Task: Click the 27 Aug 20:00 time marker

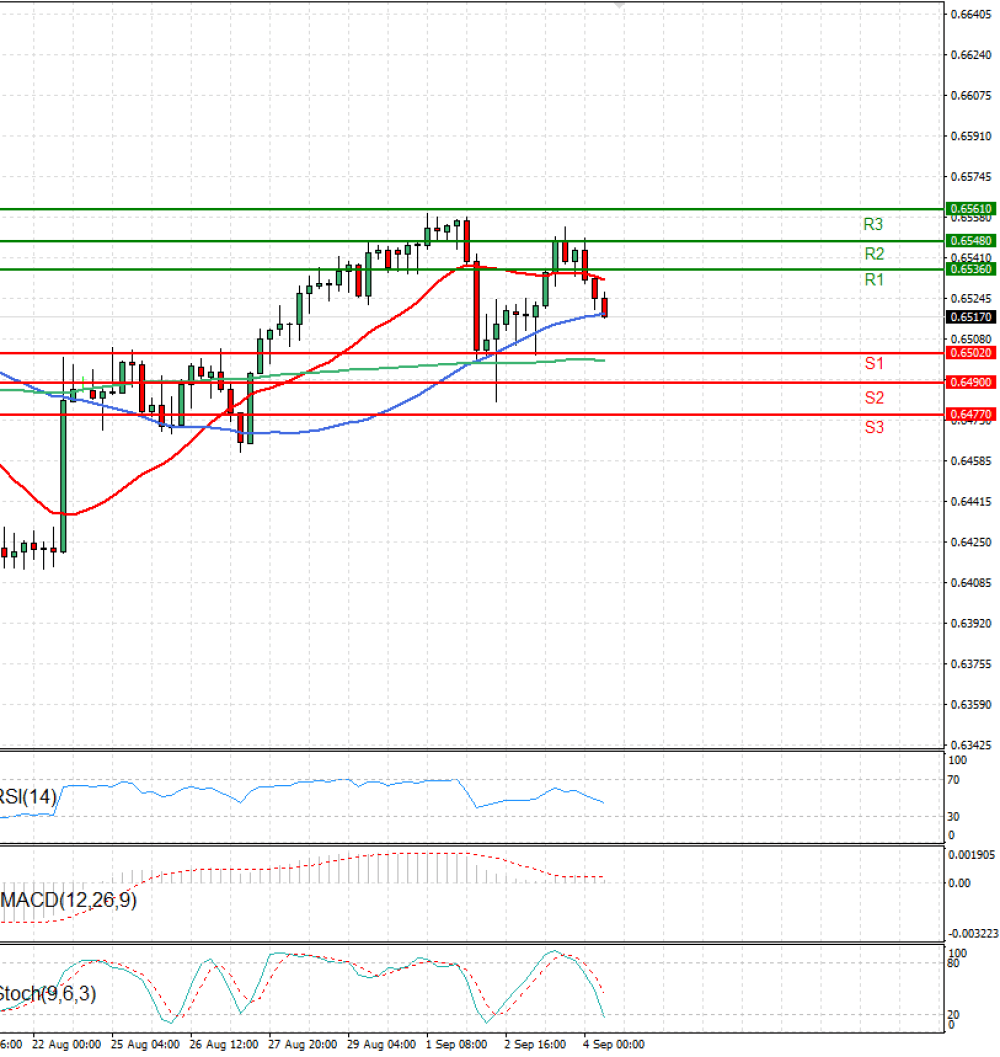Action: (303, 1044)
